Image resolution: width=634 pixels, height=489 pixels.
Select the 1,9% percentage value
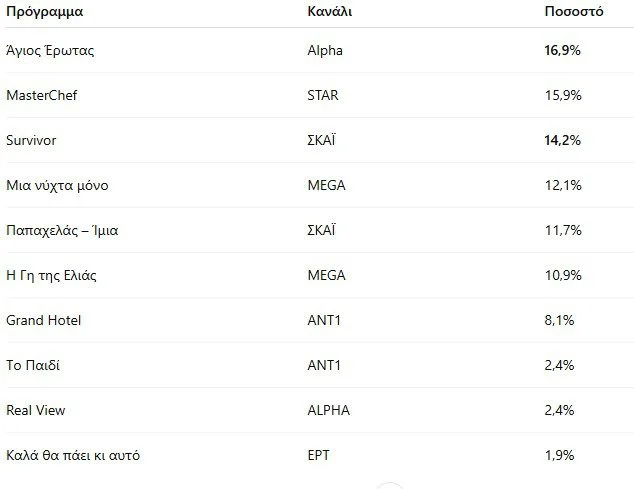point(557,455)
